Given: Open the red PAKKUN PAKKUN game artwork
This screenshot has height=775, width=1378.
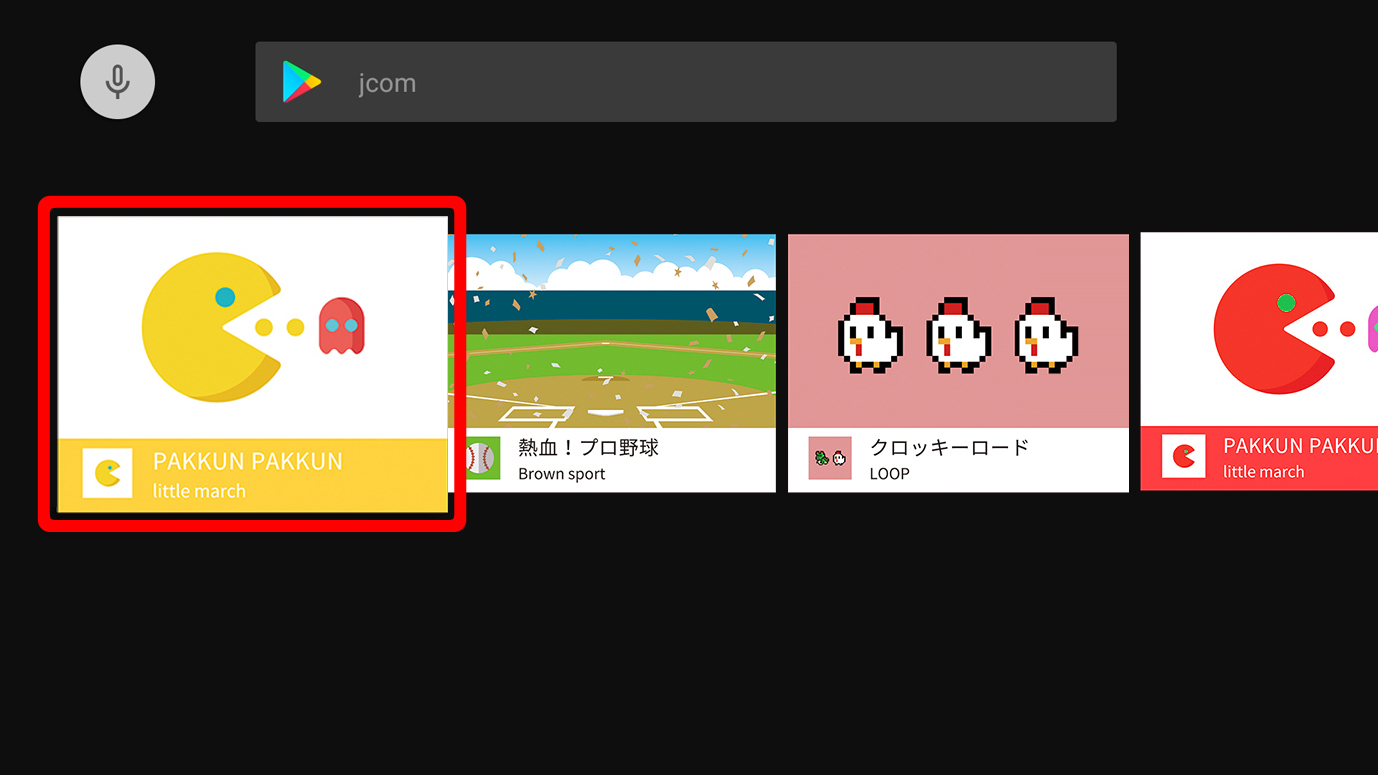Looking at the screenshot, I should (1259, 330).
